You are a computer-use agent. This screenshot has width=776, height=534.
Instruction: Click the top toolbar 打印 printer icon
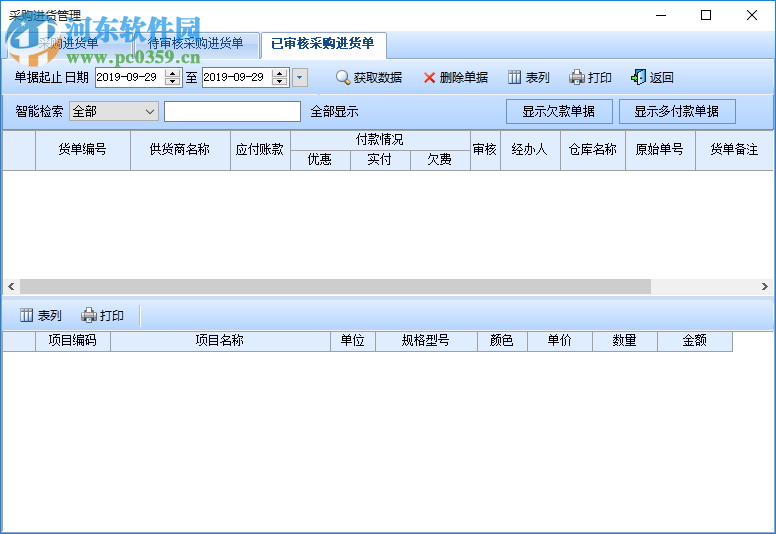click(x=577, y=77)
